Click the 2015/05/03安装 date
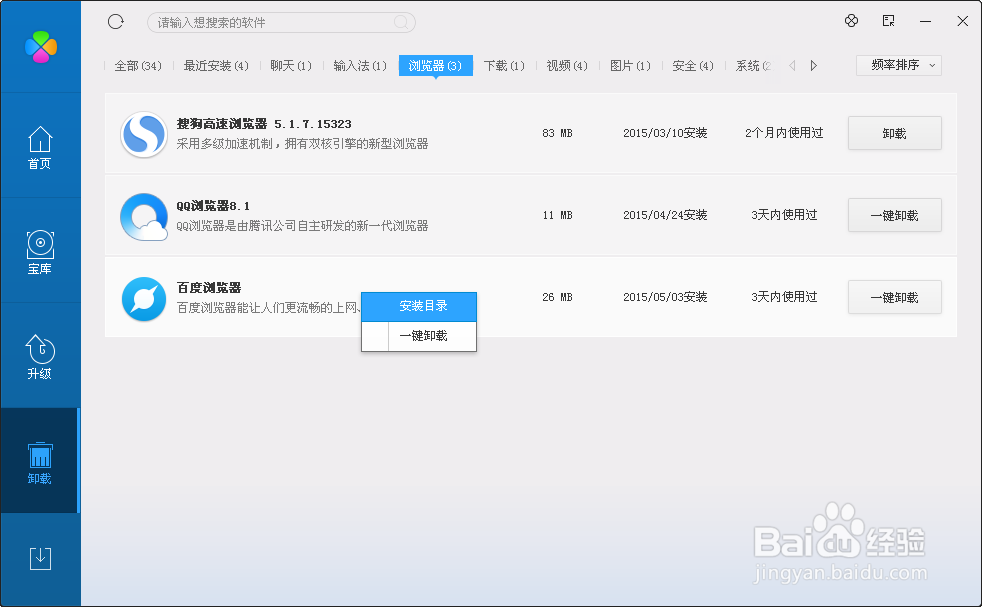This screenshot has width=982, height=607. (665, 297)
